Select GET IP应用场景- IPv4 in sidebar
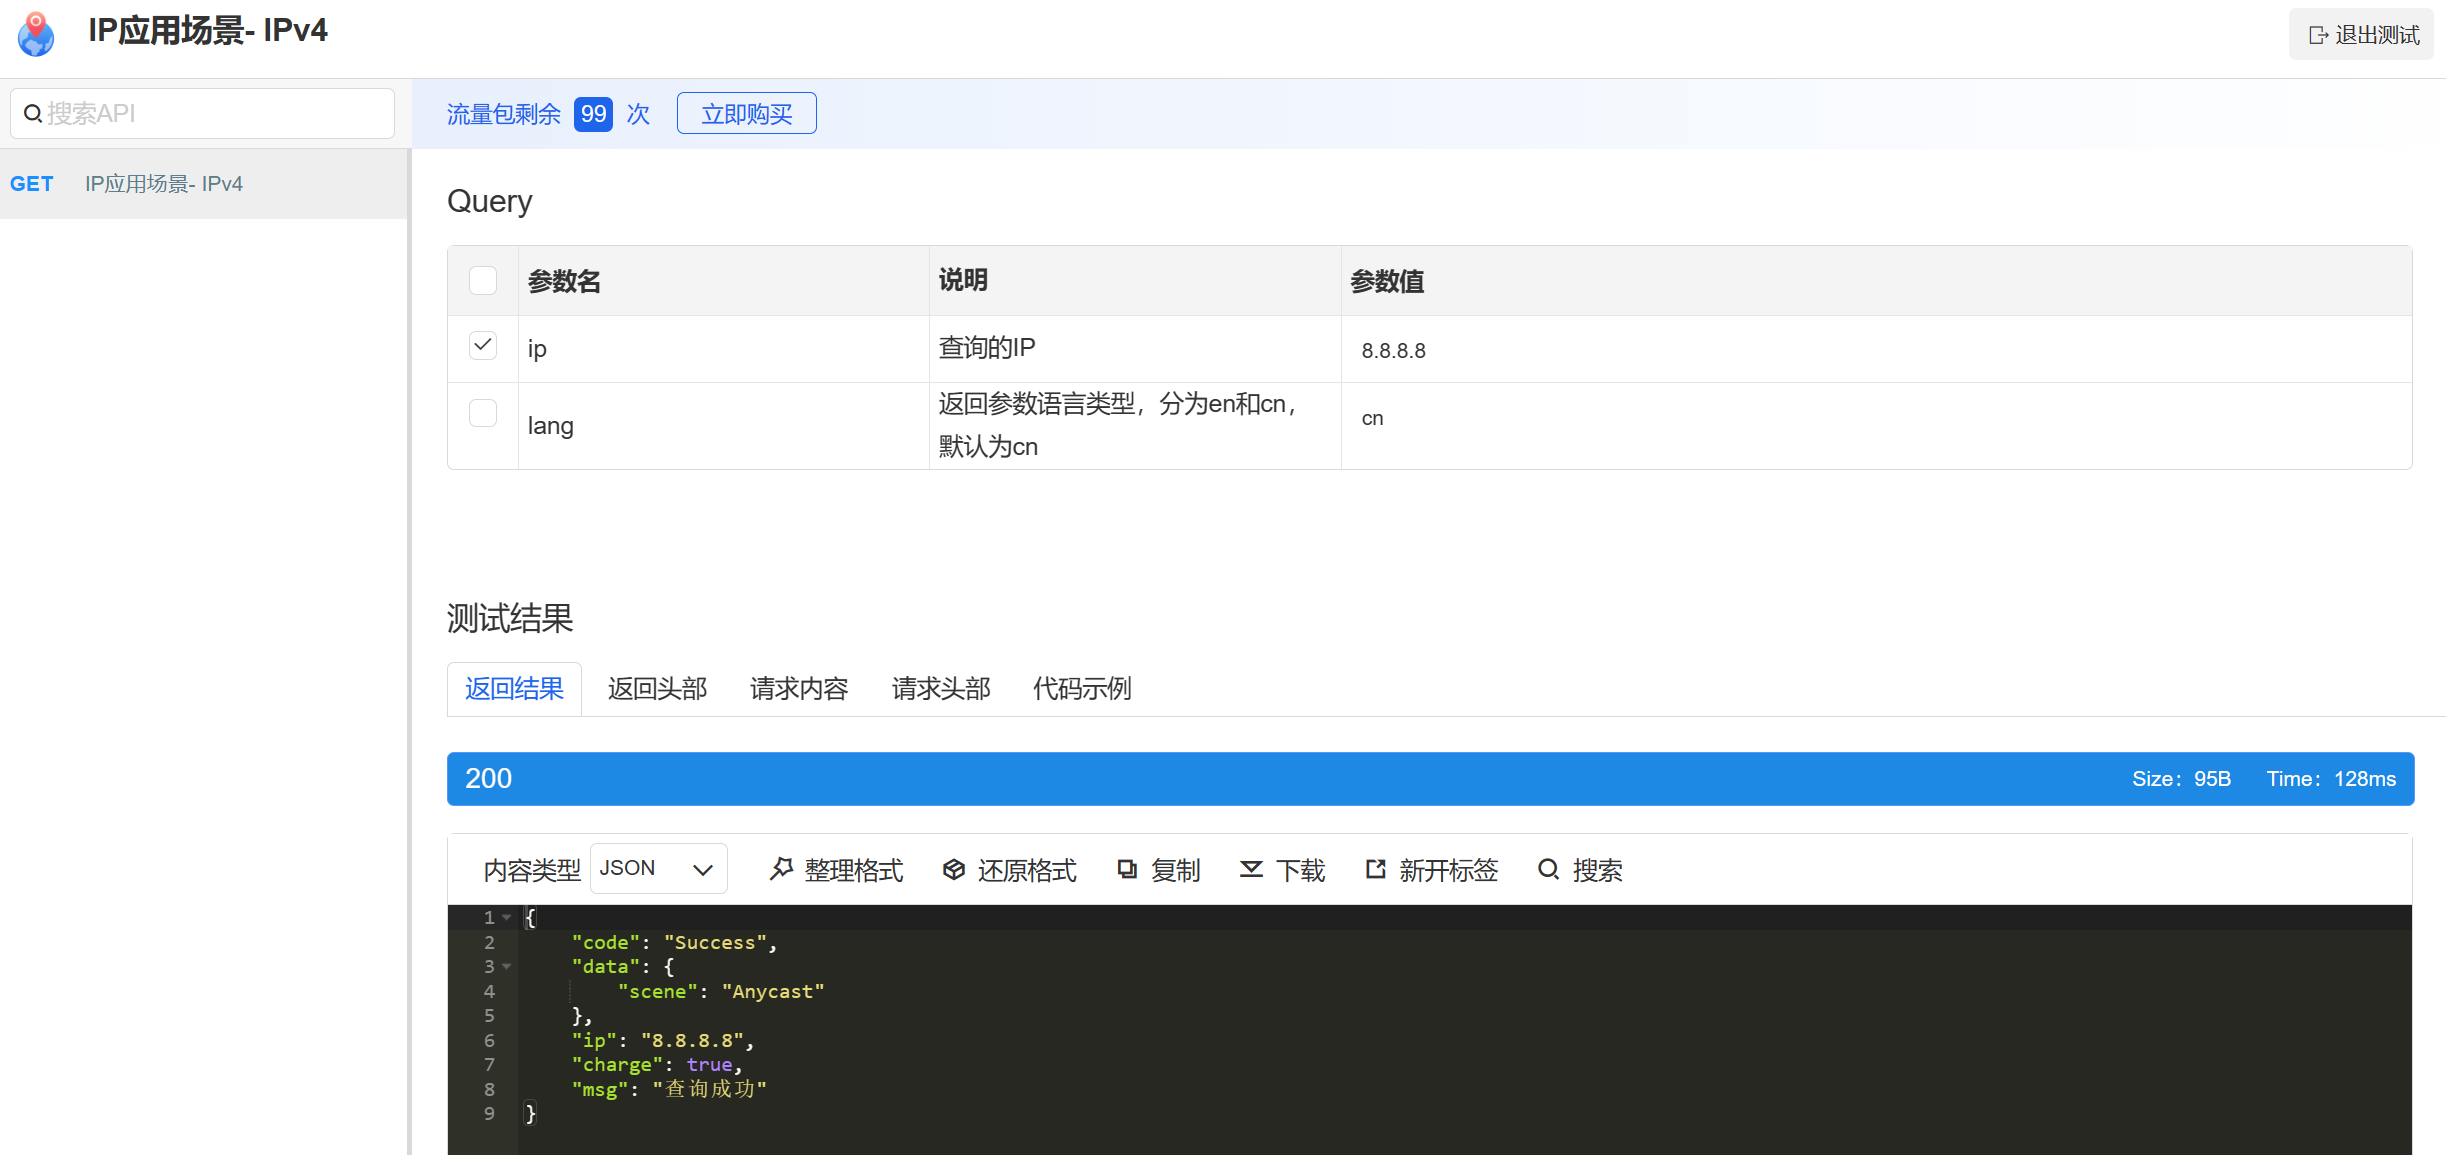2446x1155 pixels. pyautogui.click(x=165, y=184)
